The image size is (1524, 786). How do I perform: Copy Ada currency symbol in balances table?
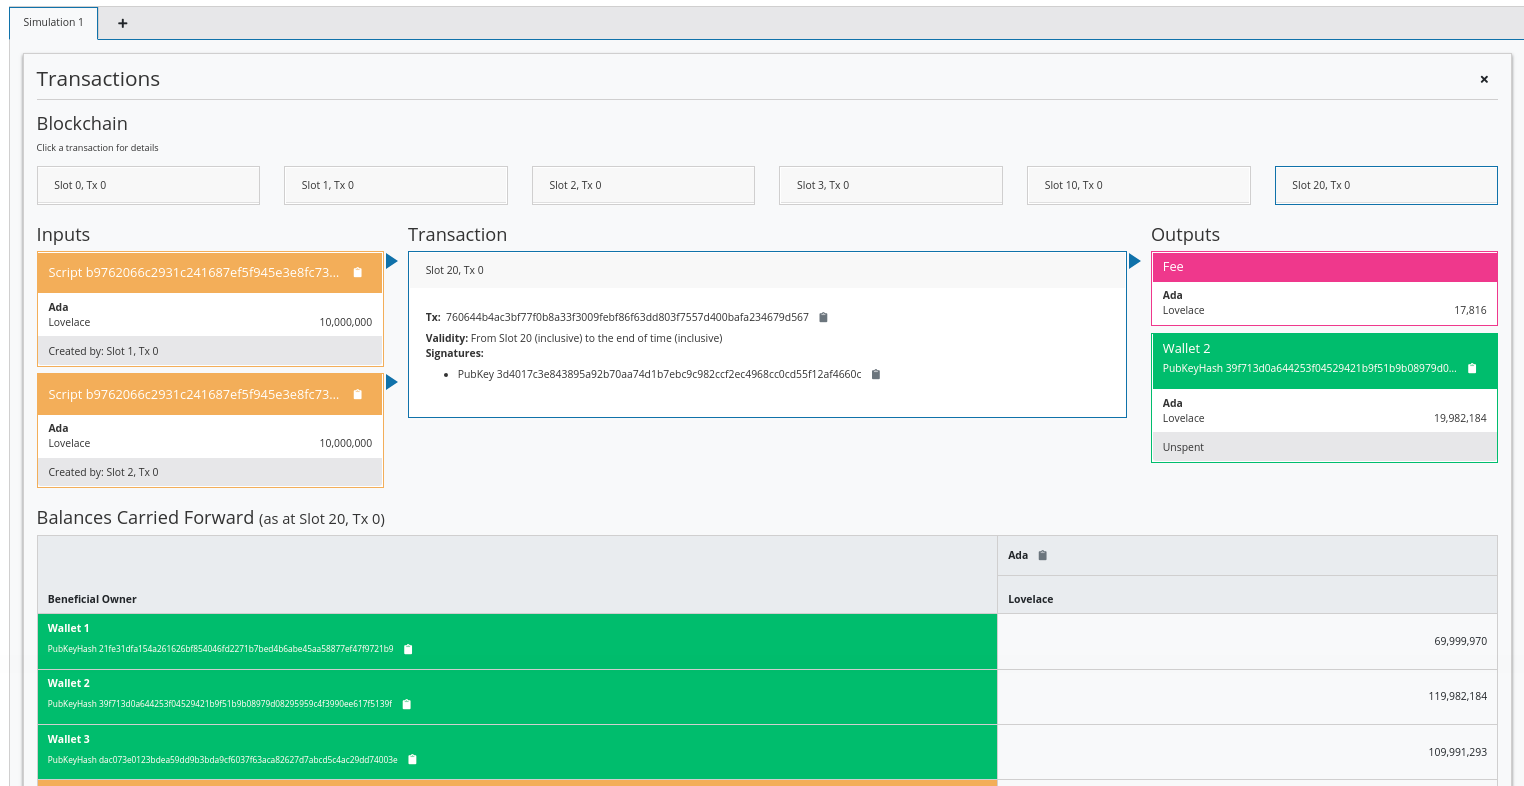pos(1043,556)
